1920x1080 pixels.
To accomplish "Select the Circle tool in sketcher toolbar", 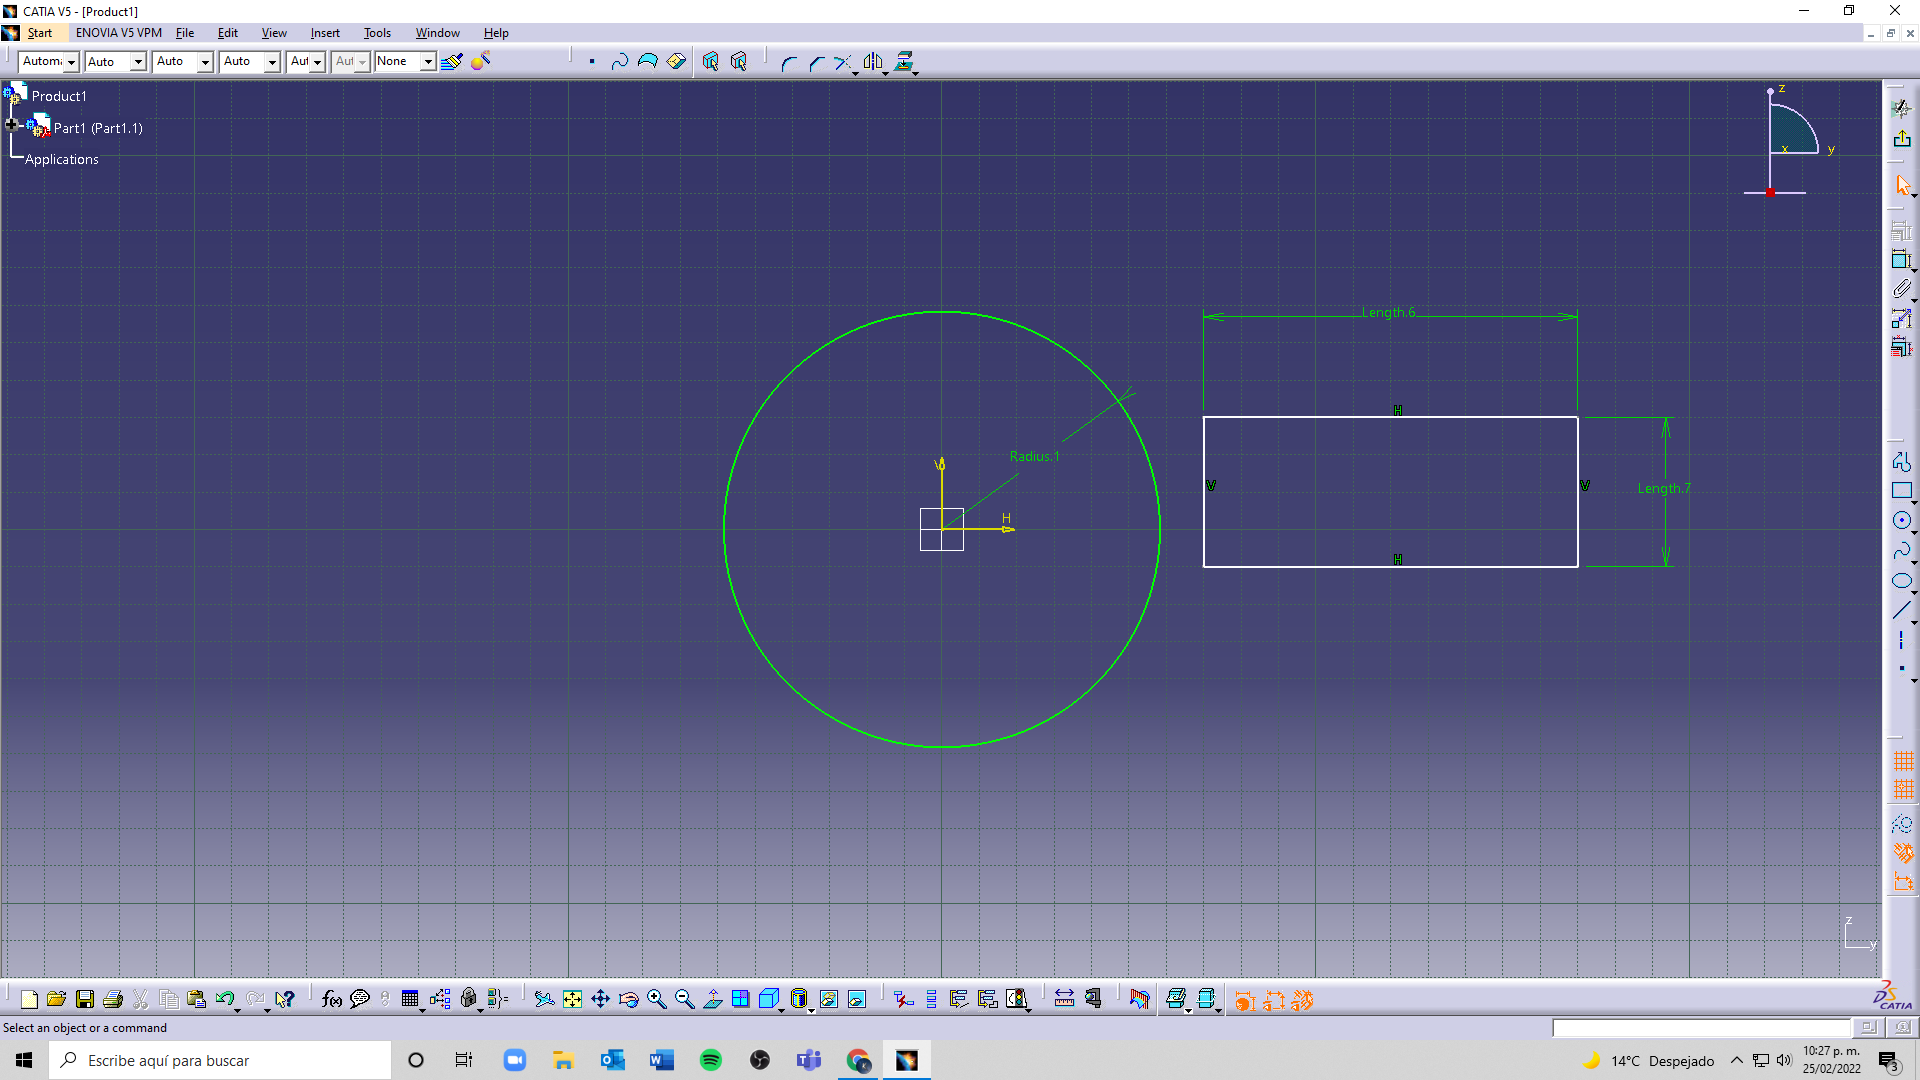I will click(x=1901, y=521).
